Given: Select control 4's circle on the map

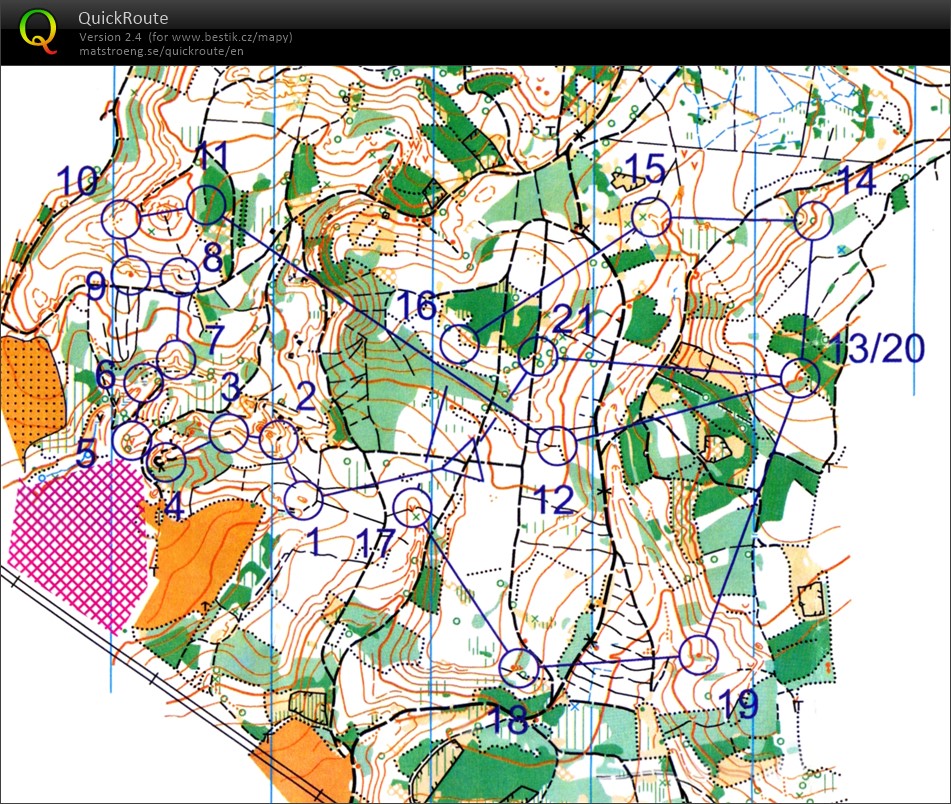Looking at the screenshot, I should [167, 461].
